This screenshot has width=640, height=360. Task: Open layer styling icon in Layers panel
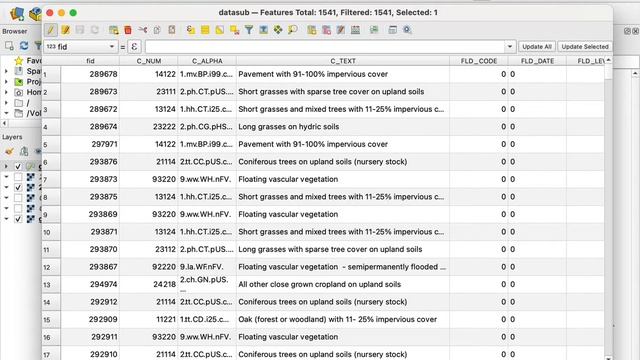[9, 151]
